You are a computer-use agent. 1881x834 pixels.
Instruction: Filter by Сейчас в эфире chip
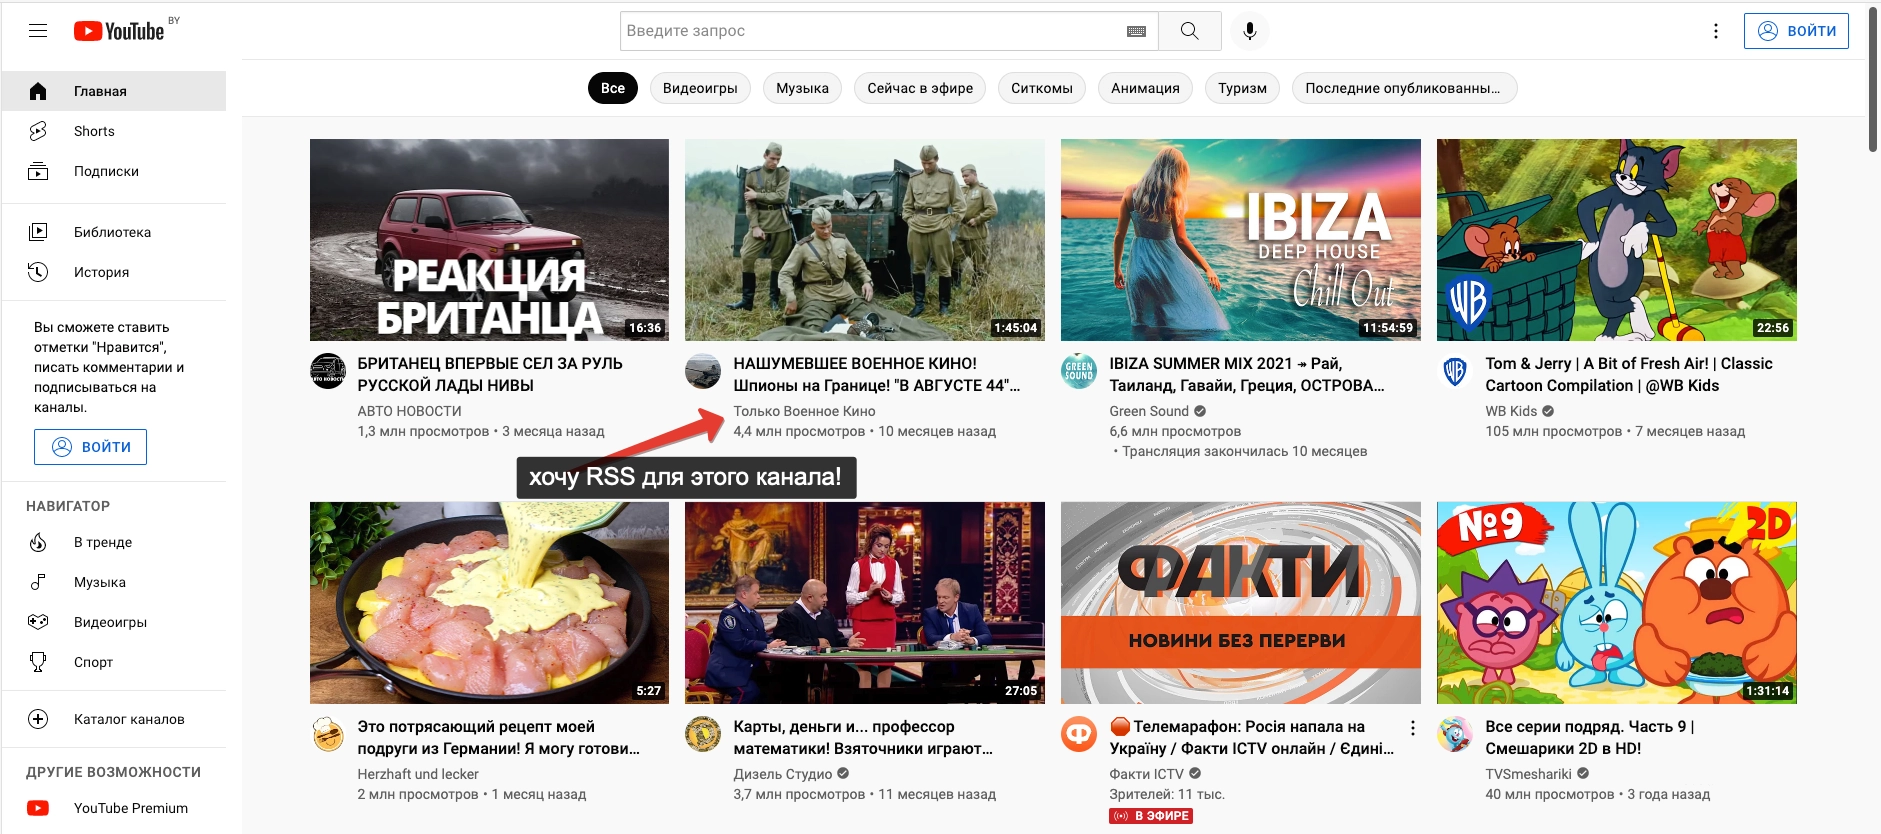click(919, 88)
